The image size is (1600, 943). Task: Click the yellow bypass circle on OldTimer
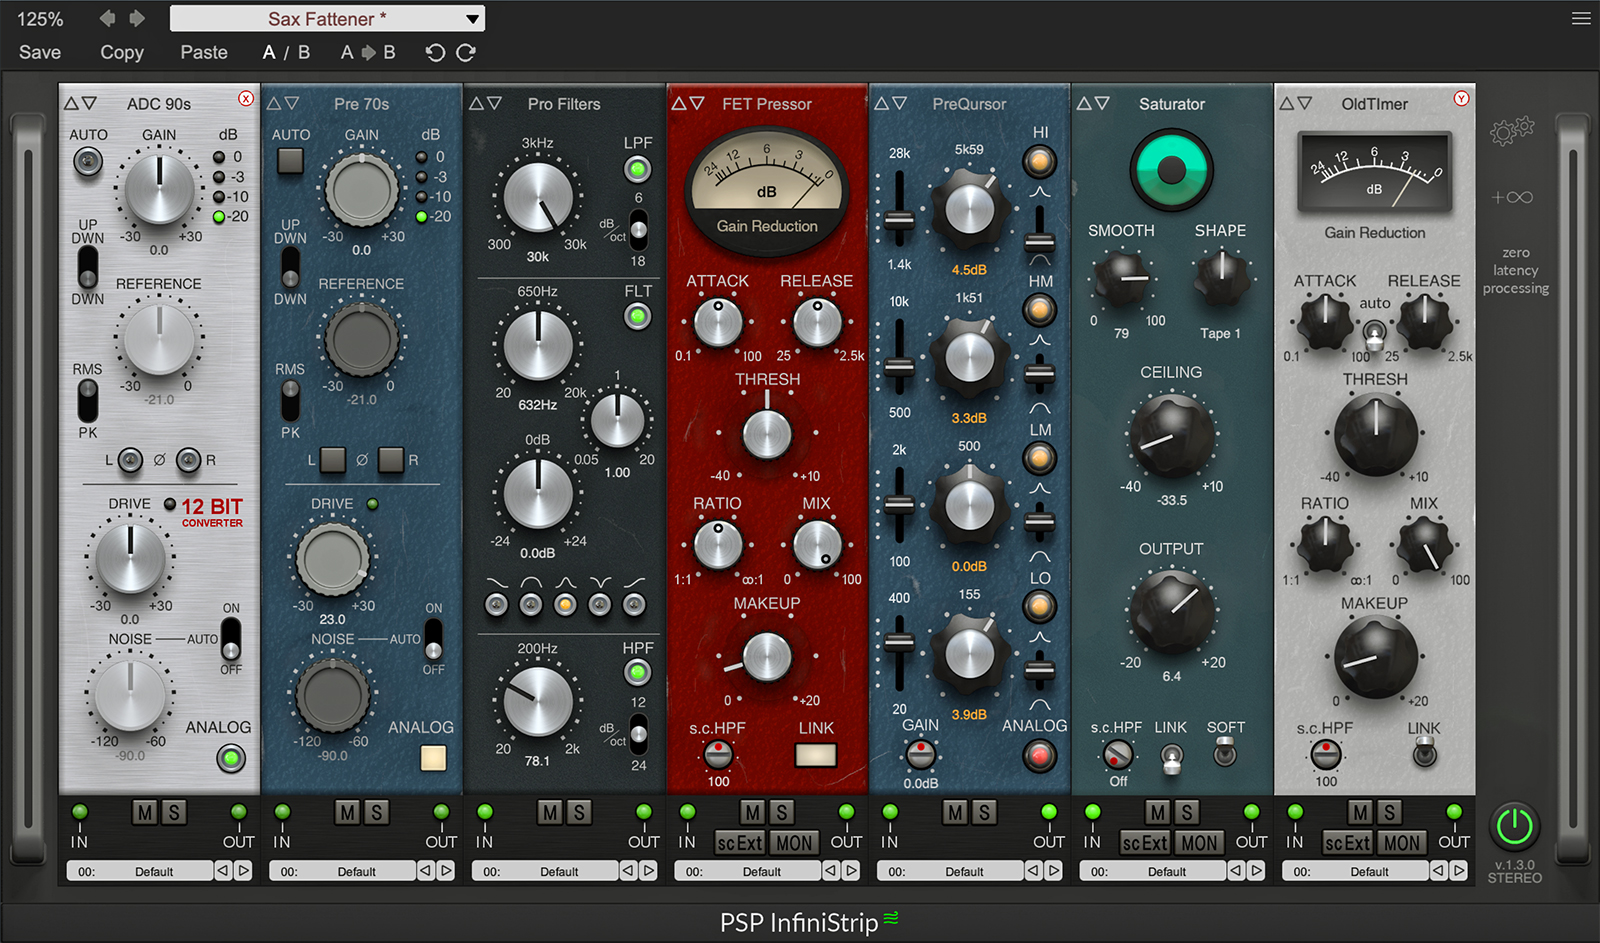point(1461,100)
